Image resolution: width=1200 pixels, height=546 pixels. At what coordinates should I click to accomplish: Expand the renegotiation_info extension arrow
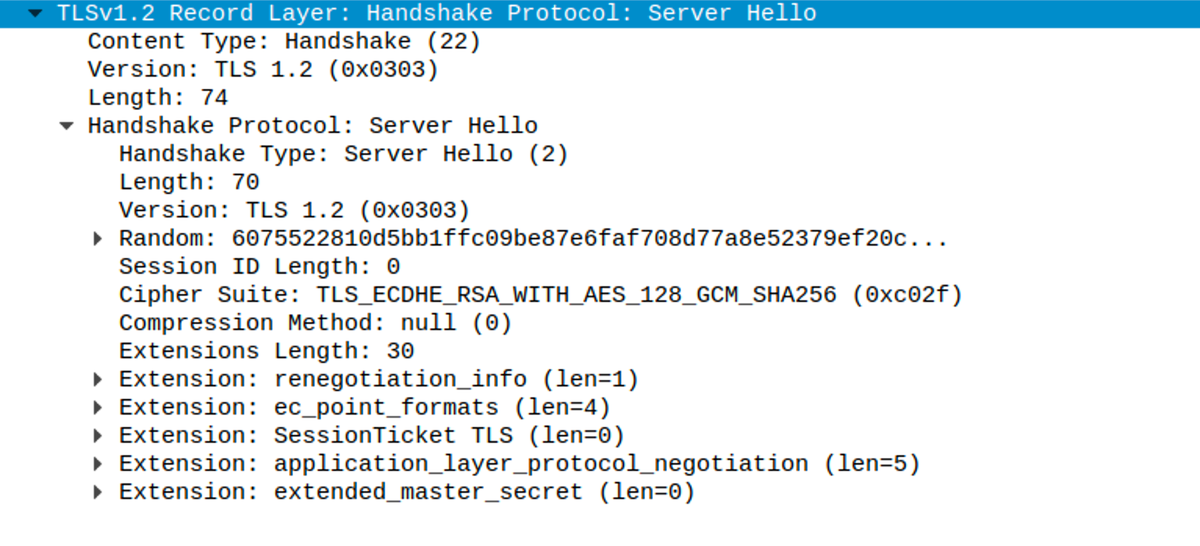(x=97, y=380)
